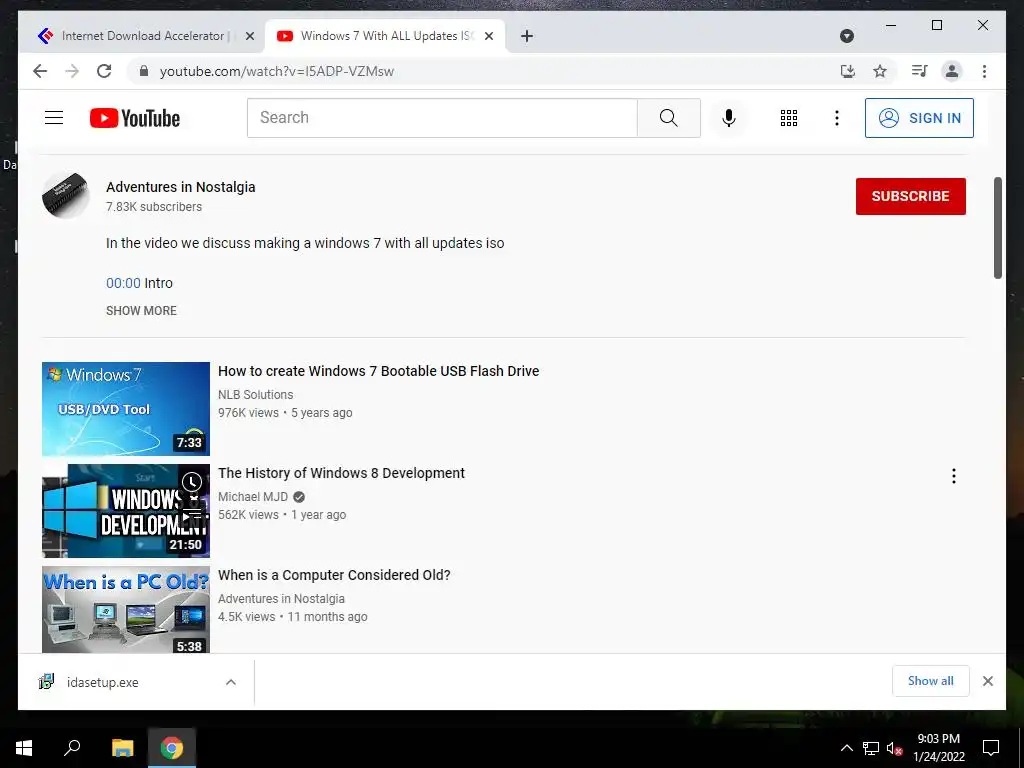Viewport: 1024px width, 768px height.
Task: Click Michael MJD channel name
Action: pos(253,496)
